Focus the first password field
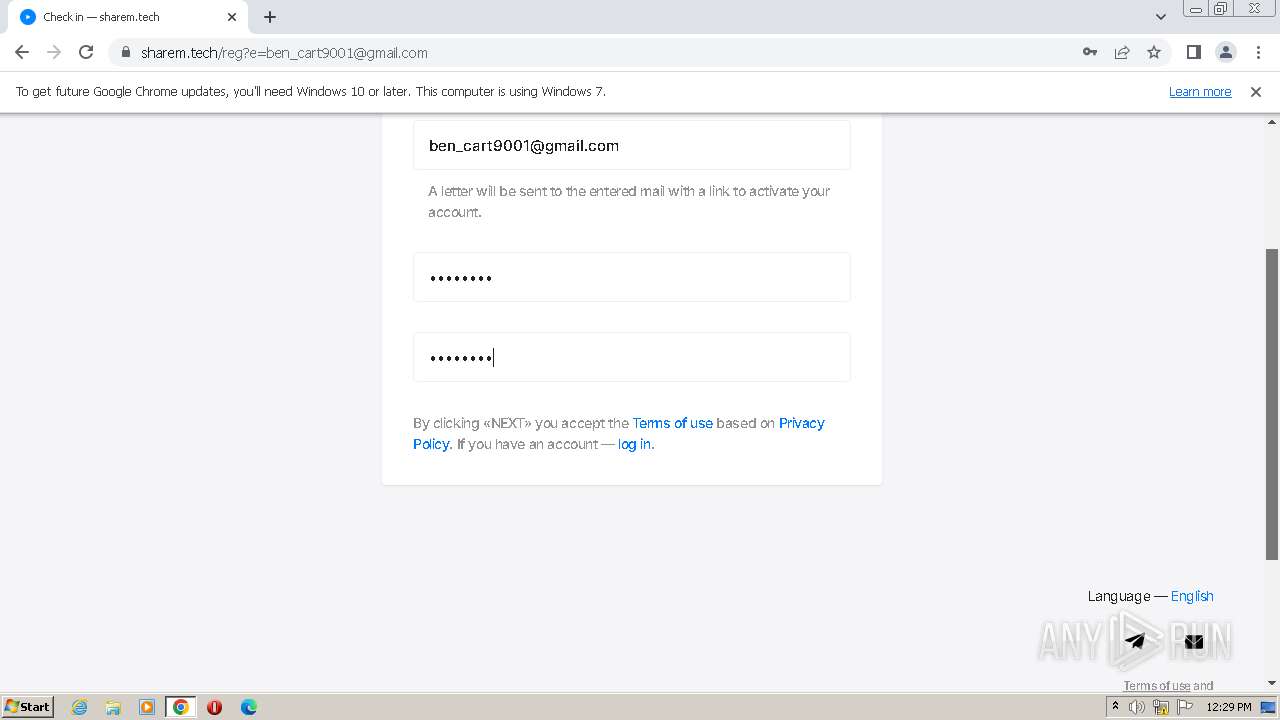Image resolution: width=1280 pixels, height=720 pixels. [632, 277]
